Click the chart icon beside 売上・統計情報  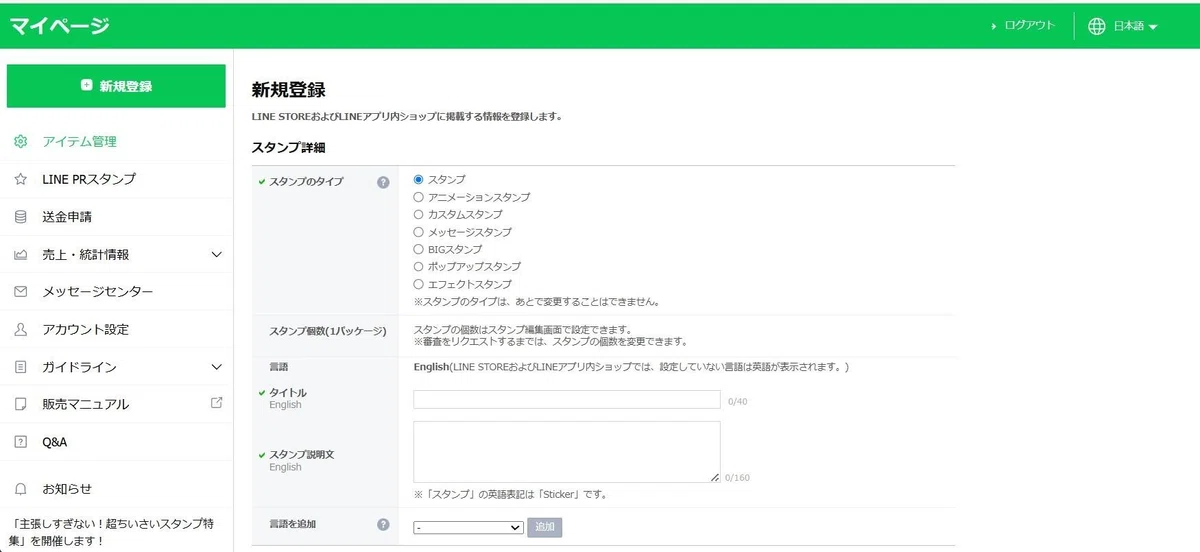point(20,254)
